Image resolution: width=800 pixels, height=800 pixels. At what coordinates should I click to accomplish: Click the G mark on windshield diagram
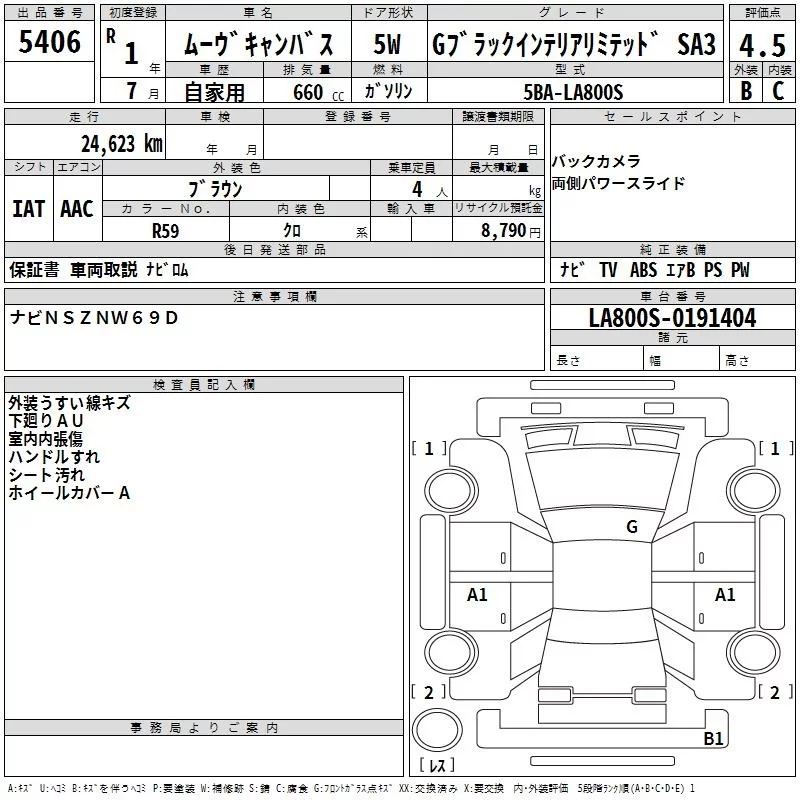(x=632, y=526)
